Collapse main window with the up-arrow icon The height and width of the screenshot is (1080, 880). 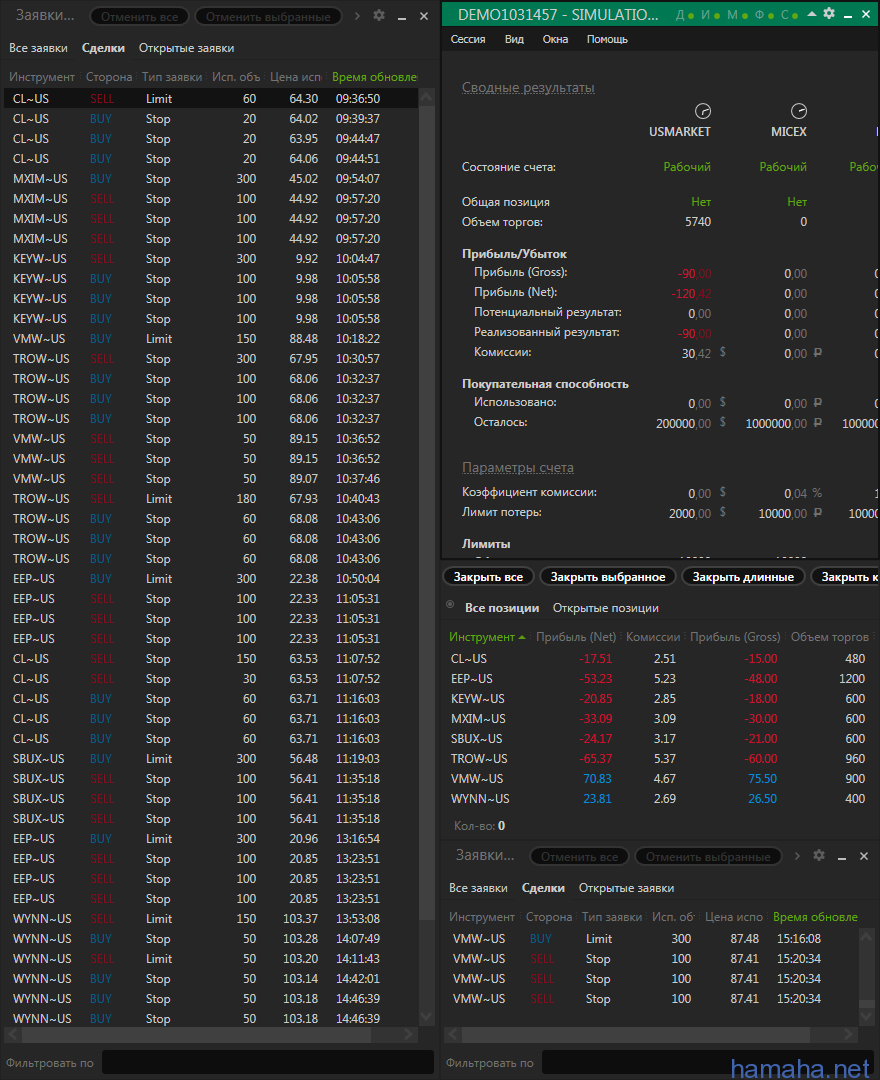point(811,13)
